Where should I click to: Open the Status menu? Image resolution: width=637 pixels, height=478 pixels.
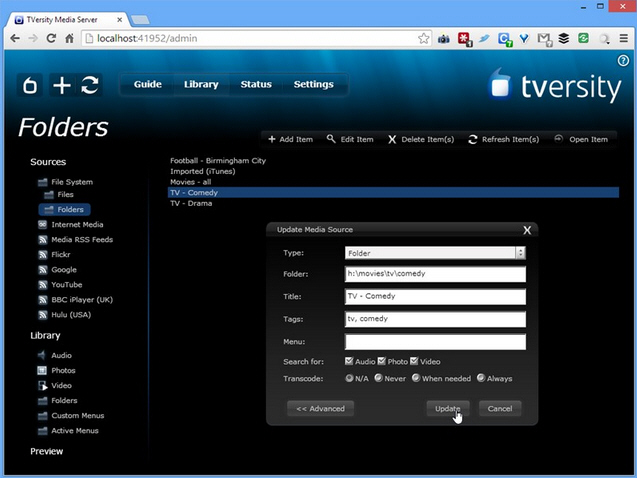pyautogui.click(x=256, y=84)
